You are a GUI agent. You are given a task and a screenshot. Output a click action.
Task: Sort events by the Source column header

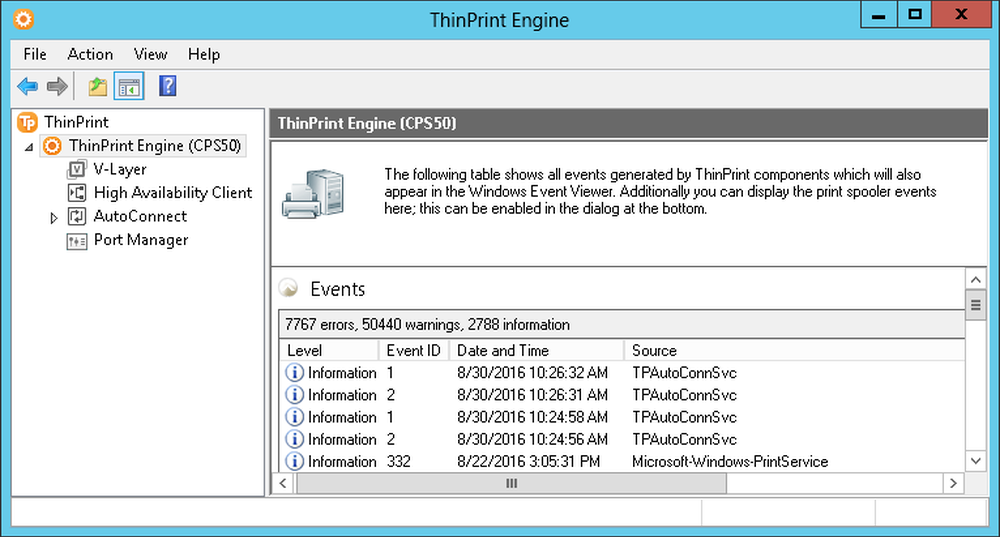(654, 351)
